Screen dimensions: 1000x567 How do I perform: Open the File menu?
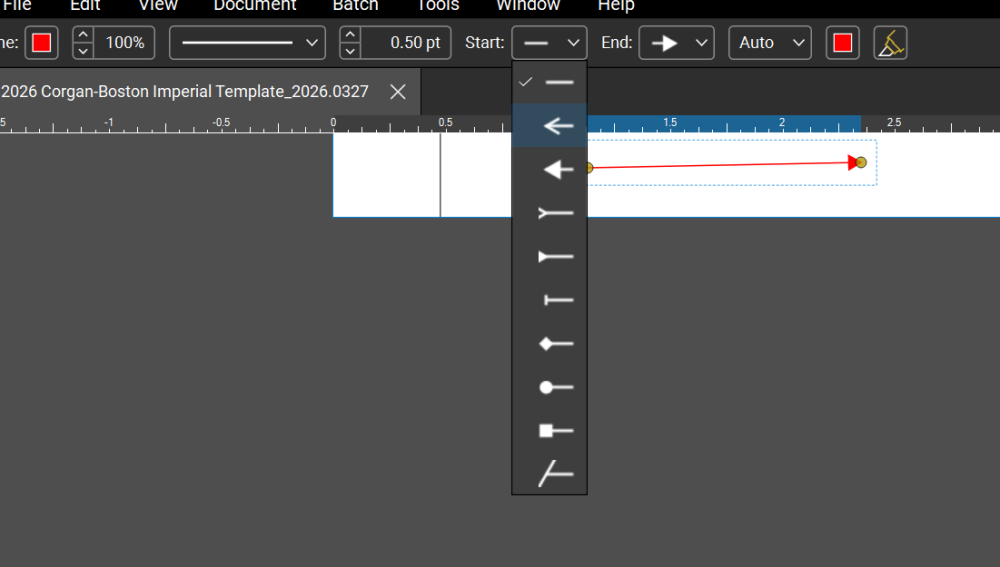(17, 6)
